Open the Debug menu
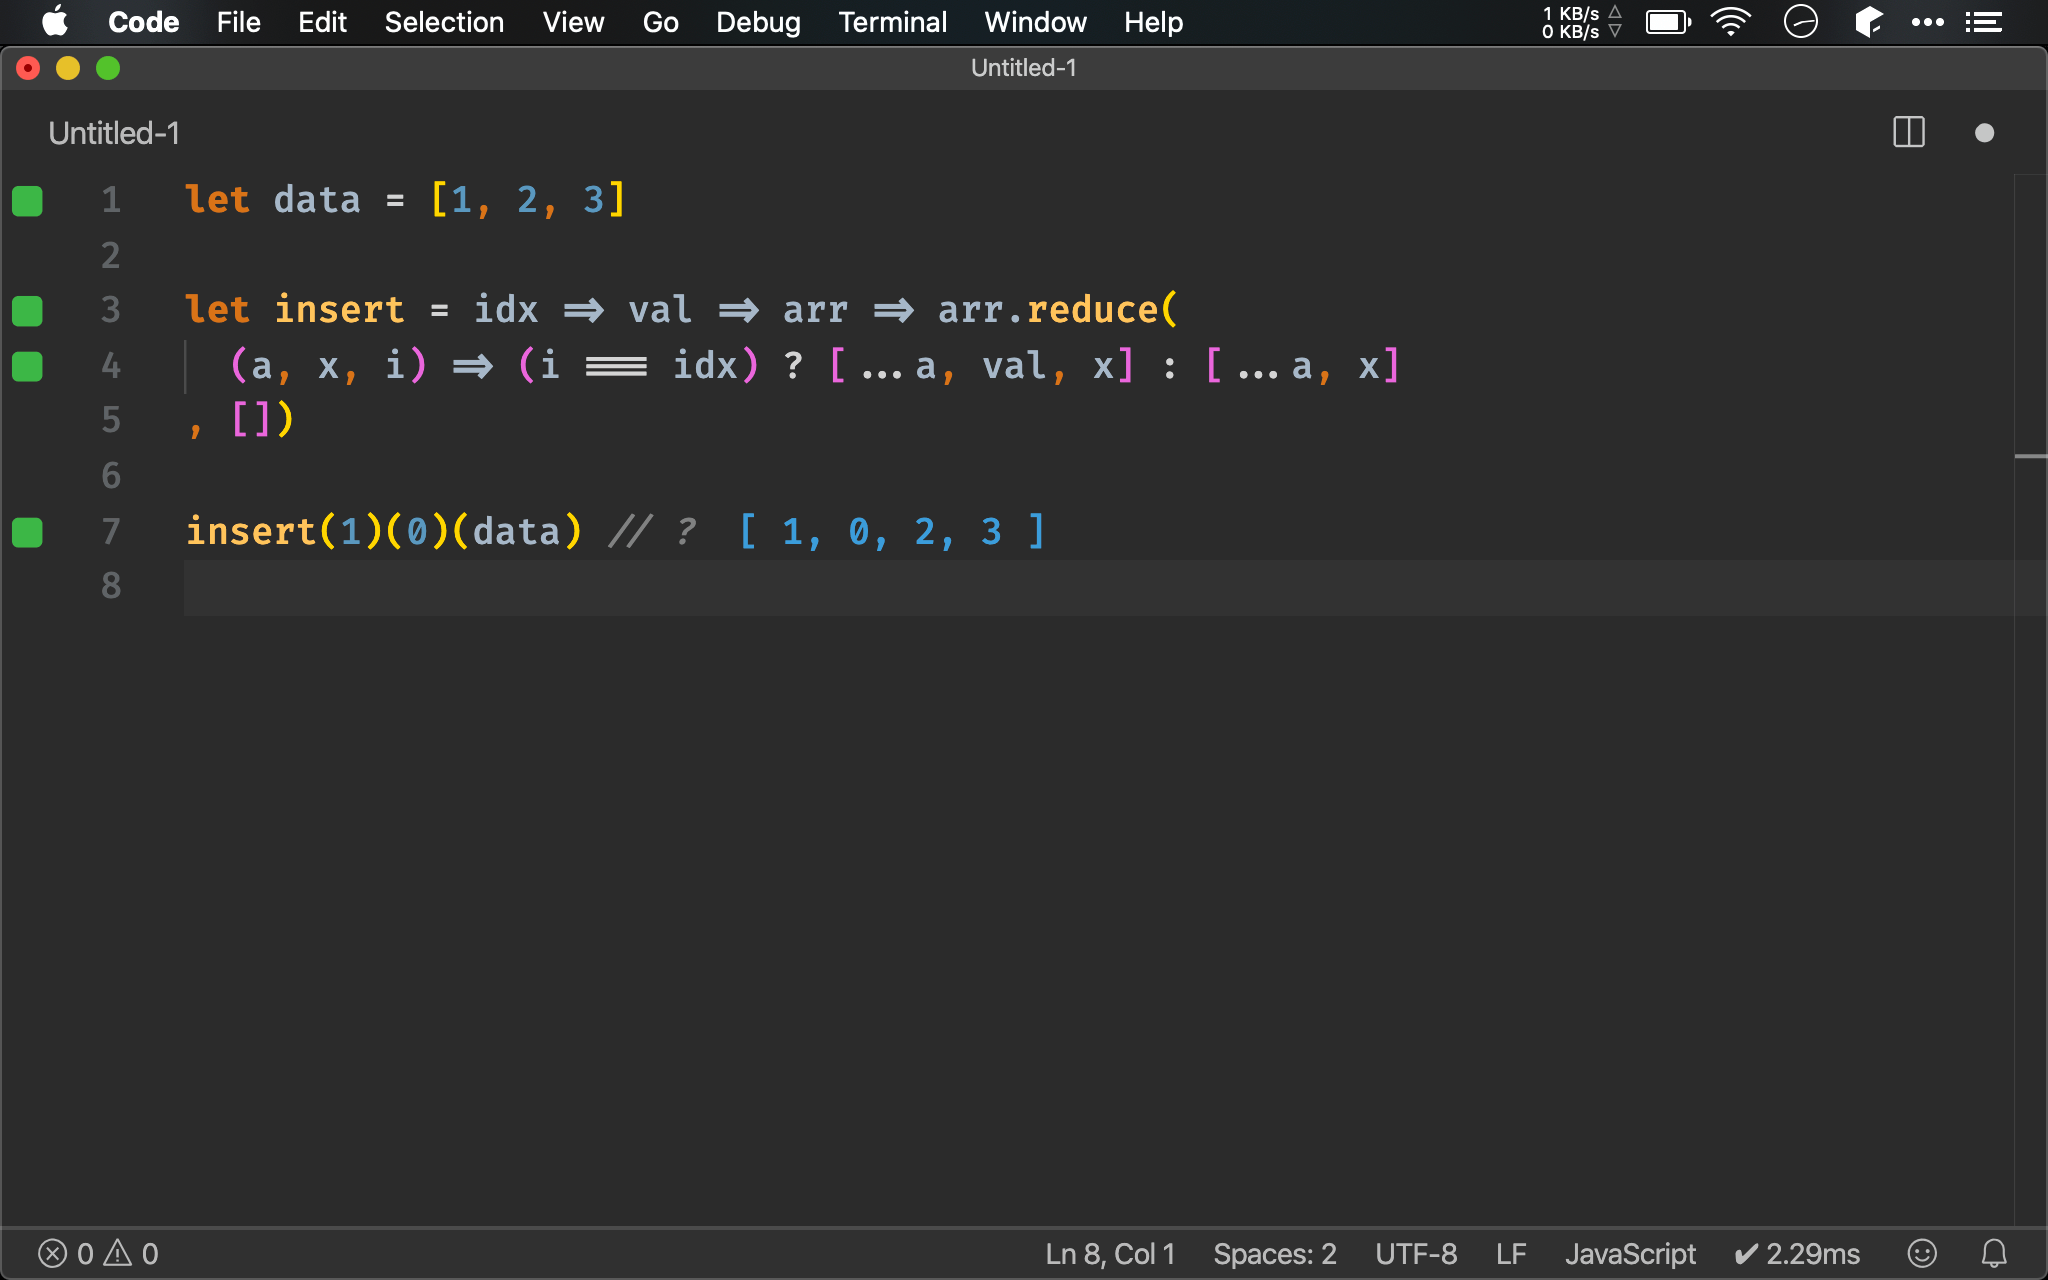The height and width of the screenshot is (1280, 2048). [758, 22]
